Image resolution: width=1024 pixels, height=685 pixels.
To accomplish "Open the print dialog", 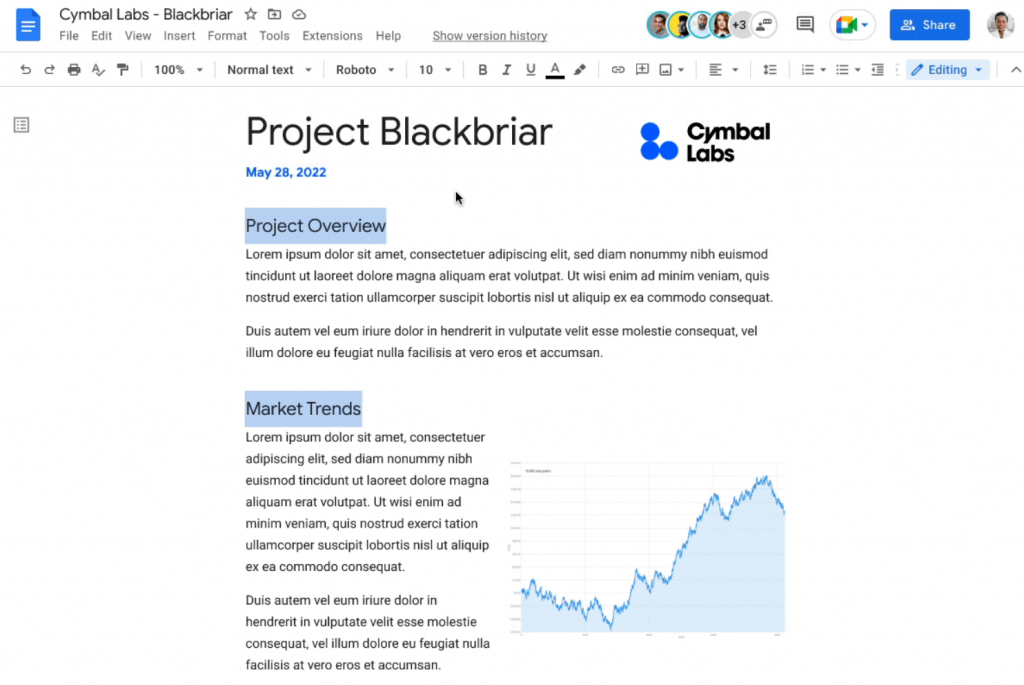I will coord(73,69).
